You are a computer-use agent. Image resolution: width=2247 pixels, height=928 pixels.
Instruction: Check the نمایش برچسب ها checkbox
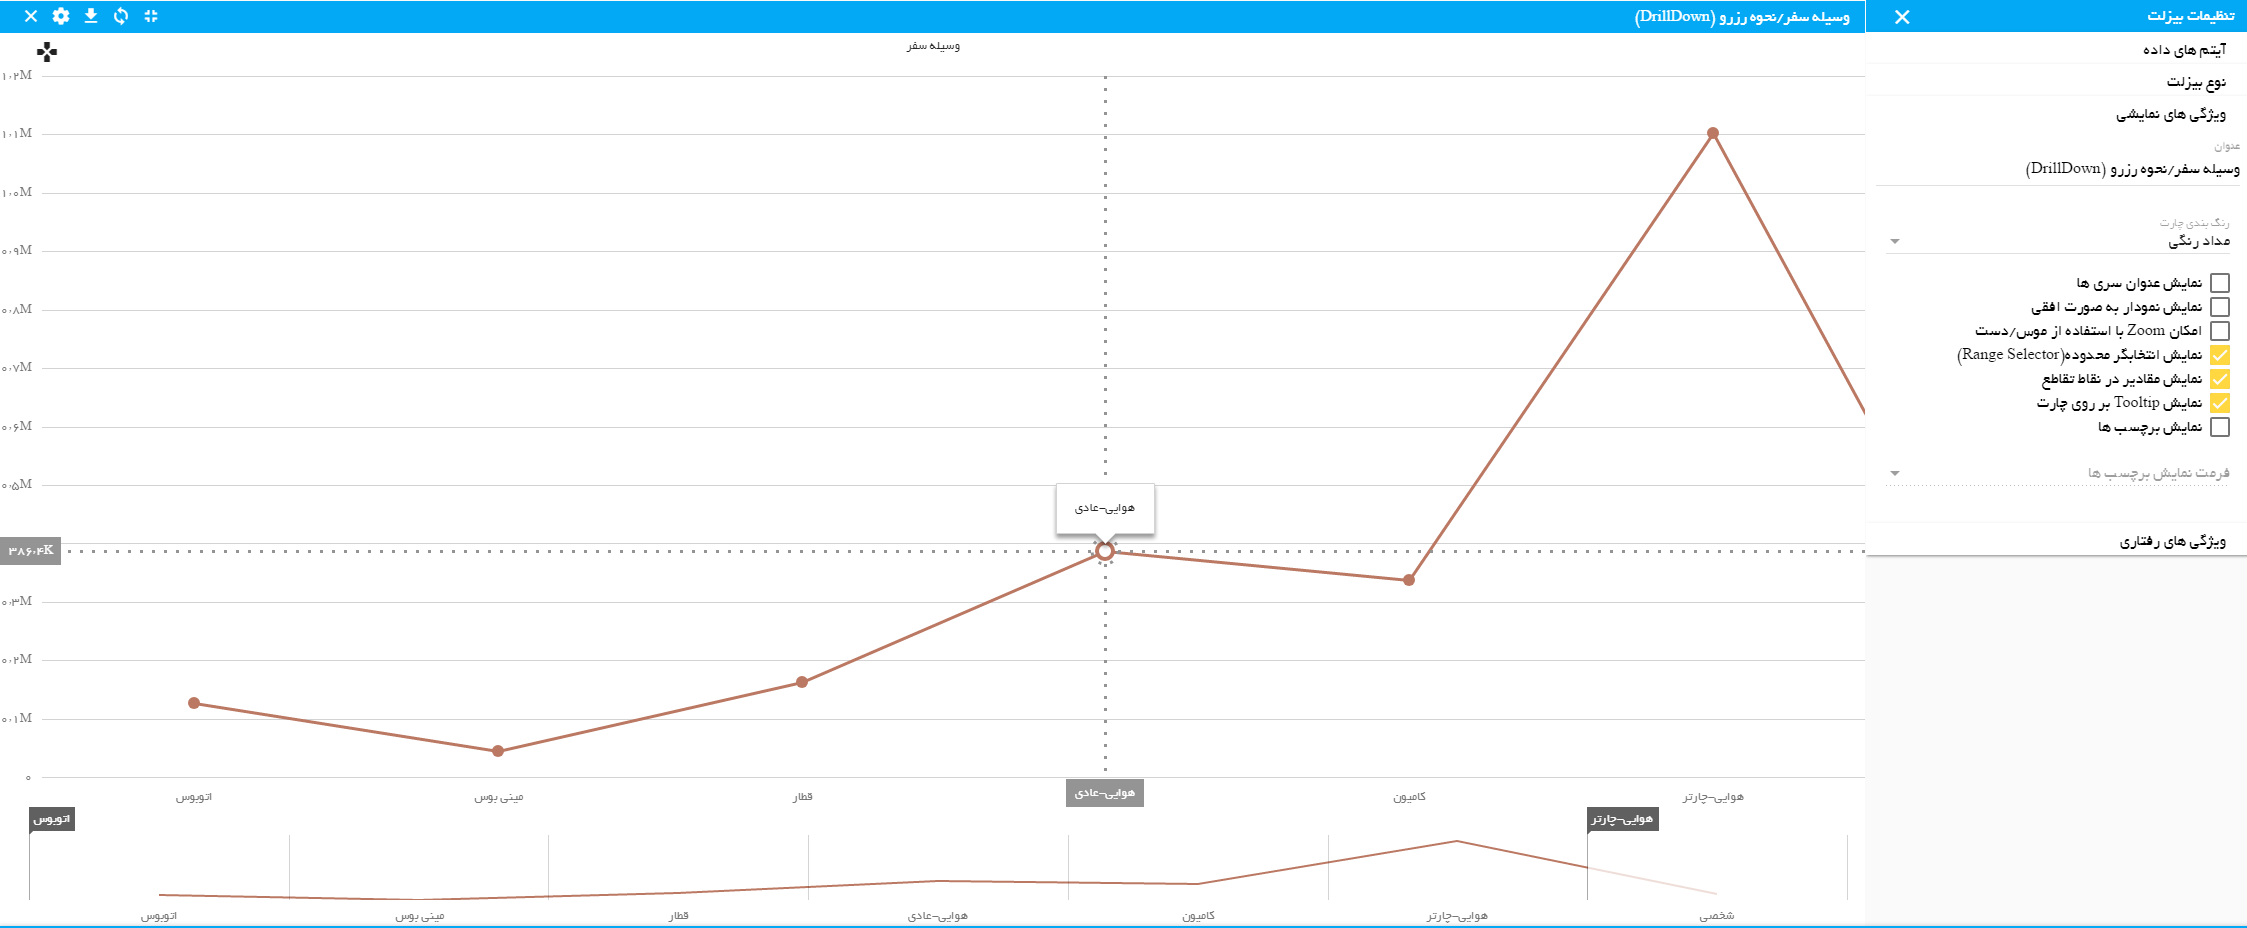click(2220, 427)
